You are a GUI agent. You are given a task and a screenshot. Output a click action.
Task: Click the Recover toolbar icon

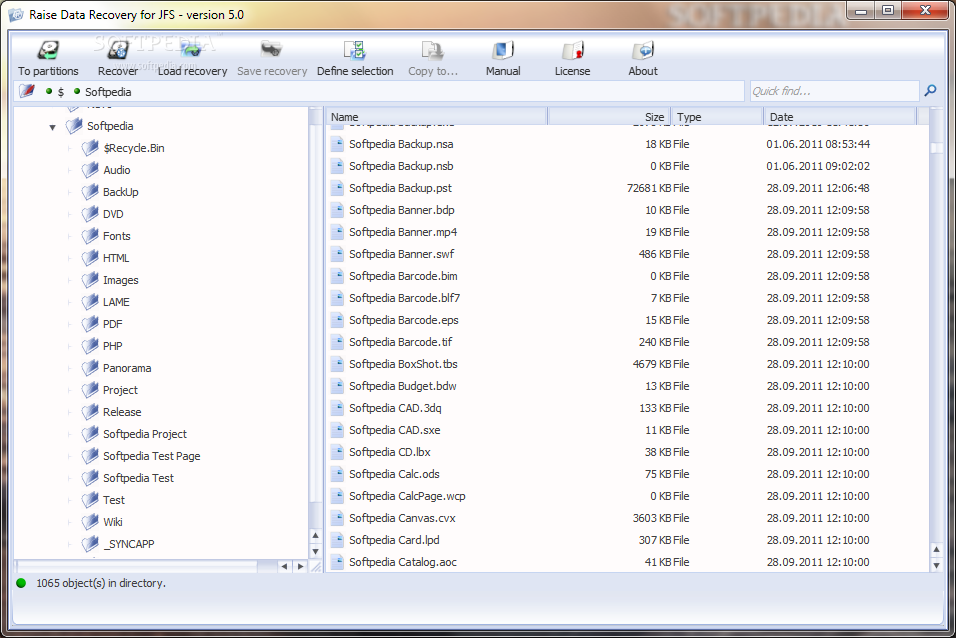tap(118, 50)
